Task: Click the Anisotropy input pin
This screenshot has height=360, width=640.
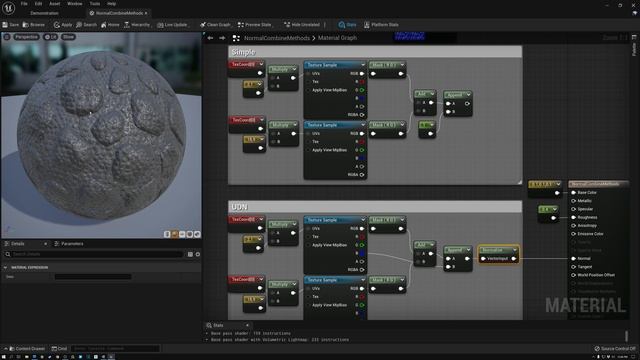Action: [x=573, y=225]
